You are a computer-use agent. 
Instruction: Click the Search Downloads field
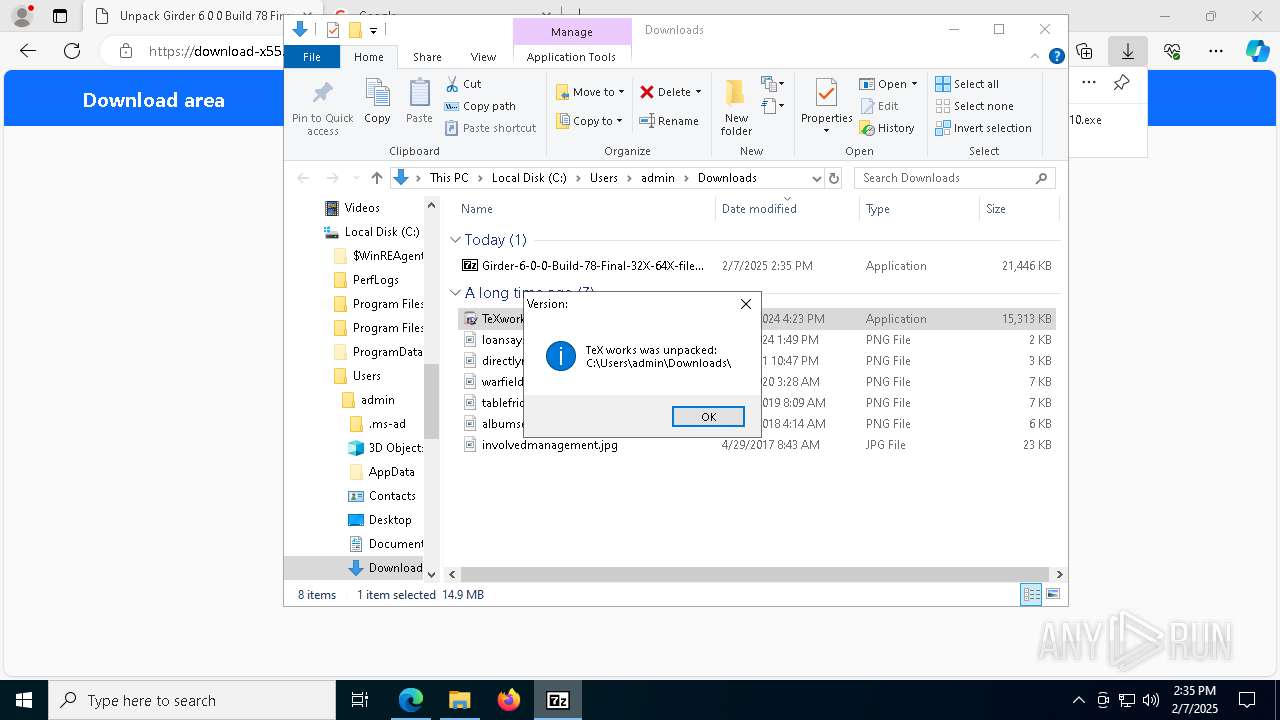coord(954,178)
